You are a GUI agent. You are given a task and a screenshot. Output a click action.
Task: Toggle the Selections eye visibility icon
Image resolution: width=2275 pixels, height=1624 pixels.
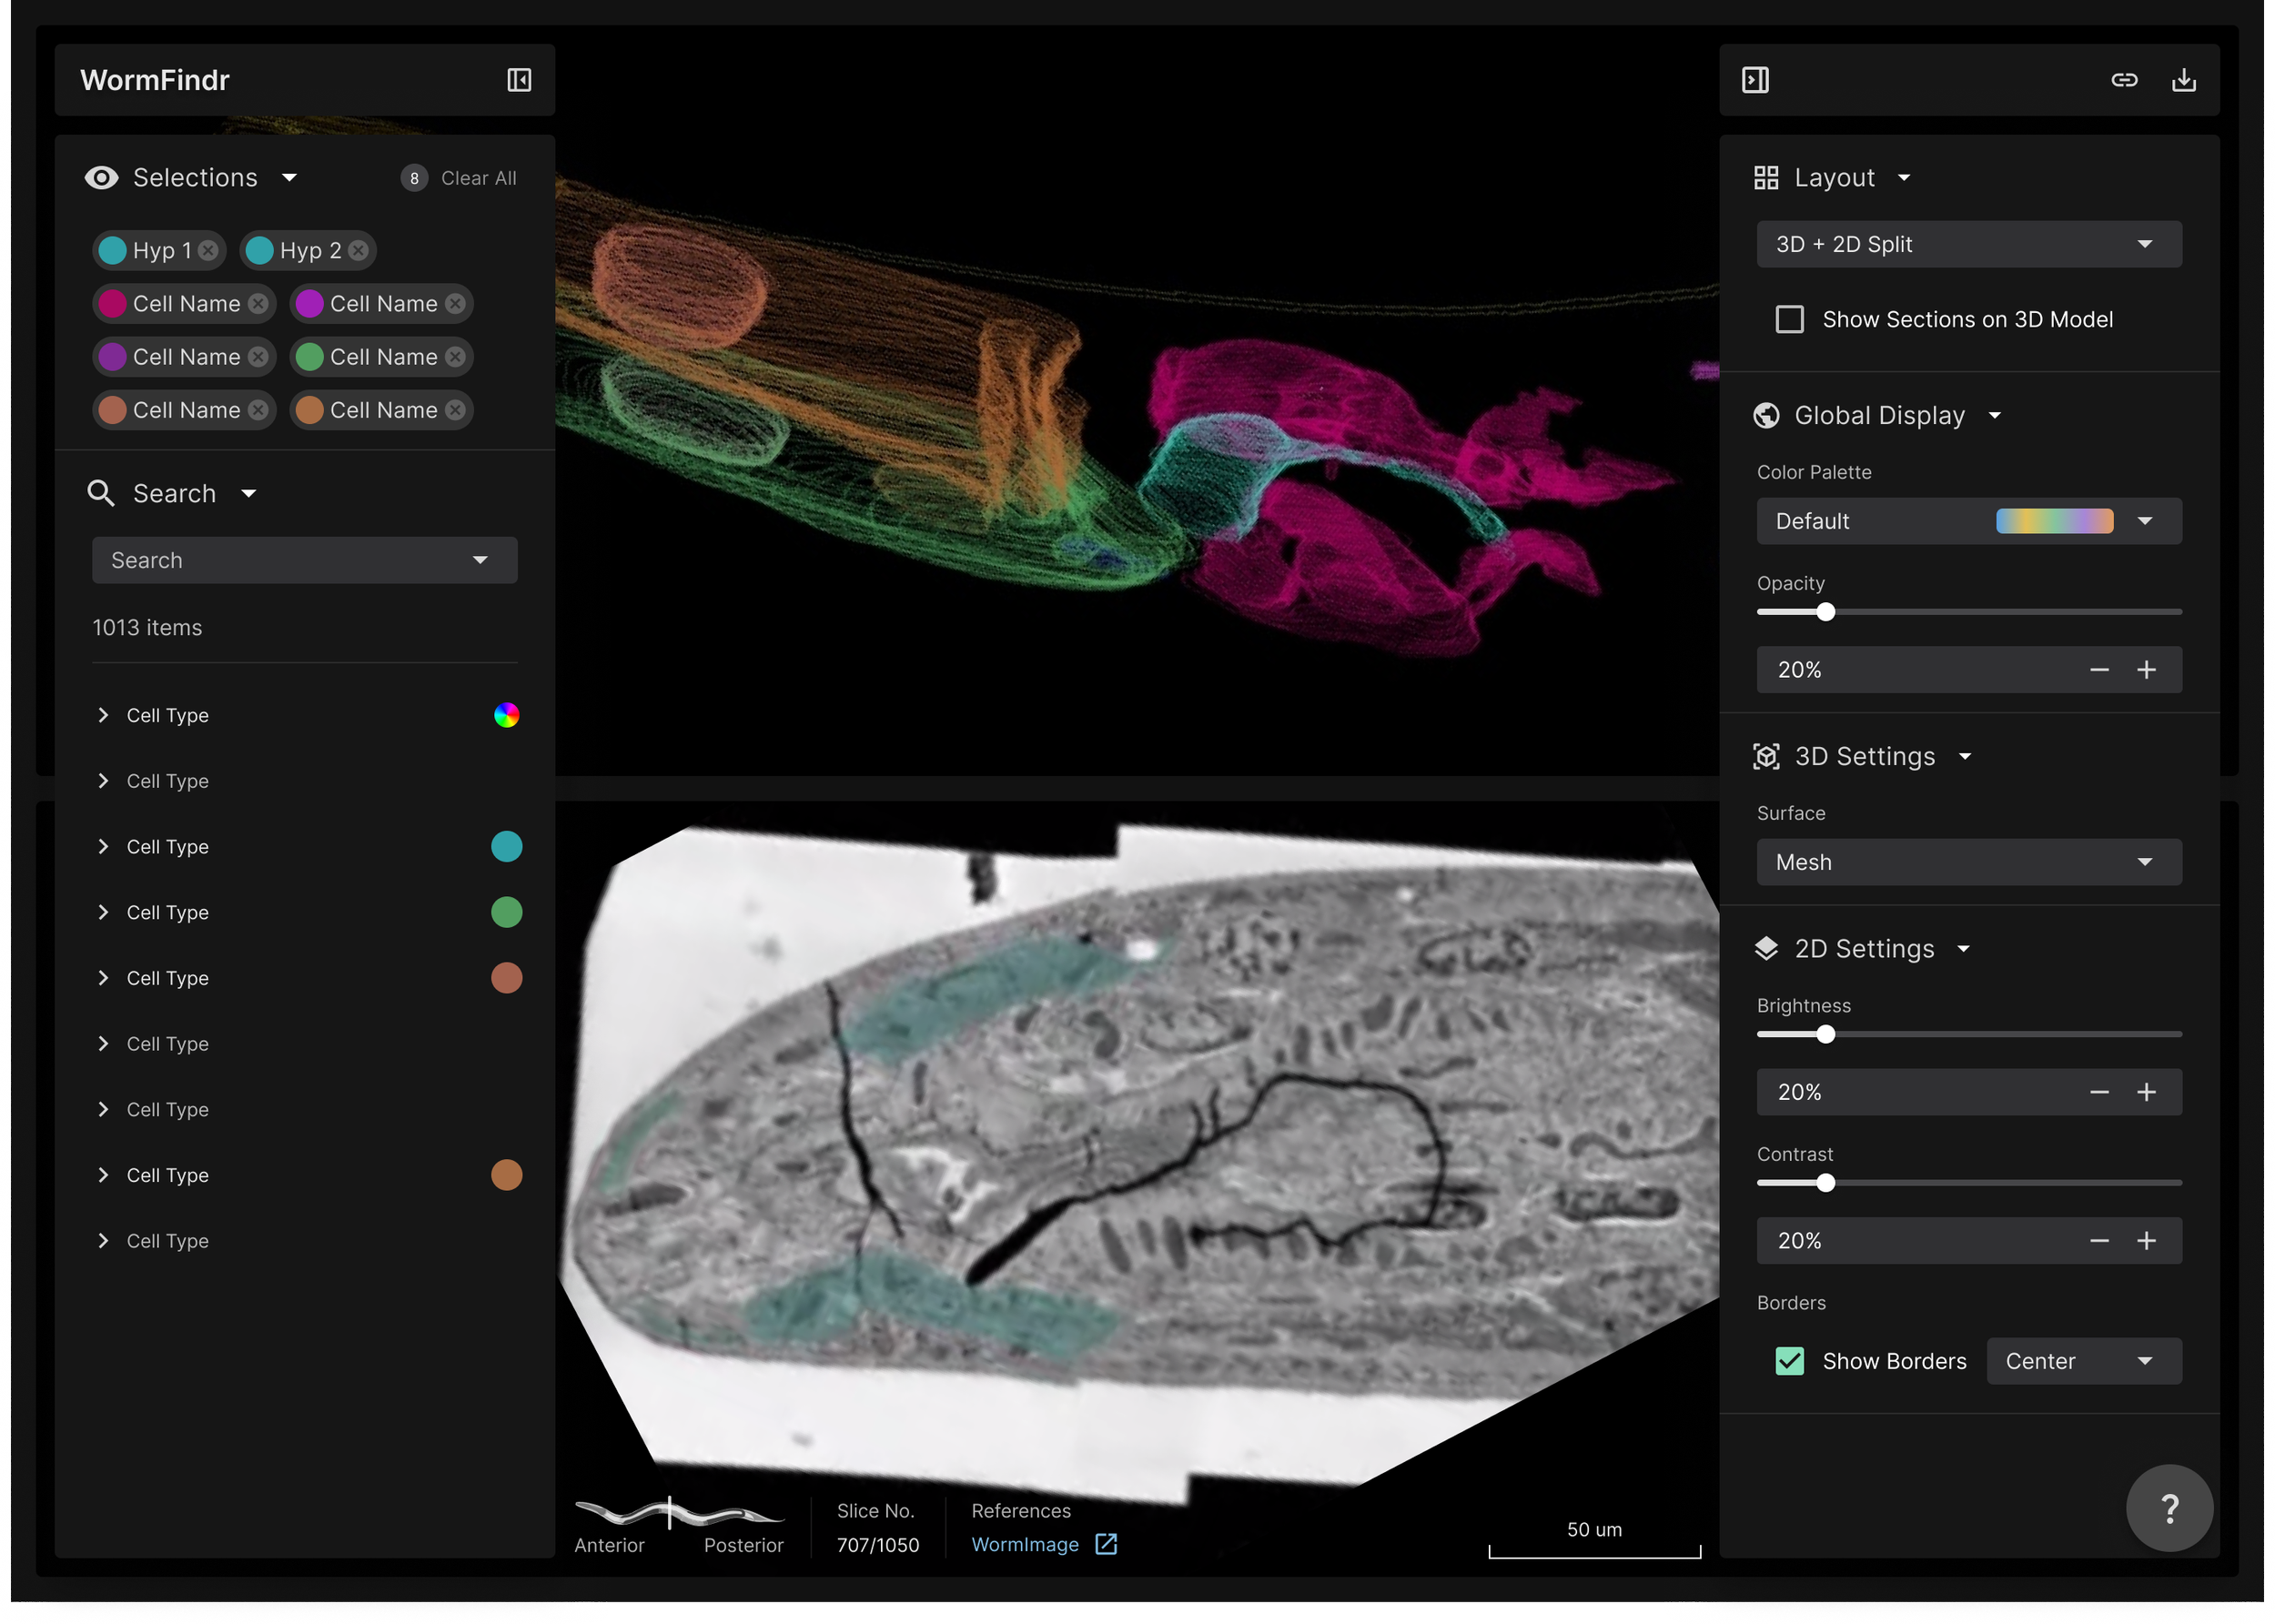(x=102, y=178)
